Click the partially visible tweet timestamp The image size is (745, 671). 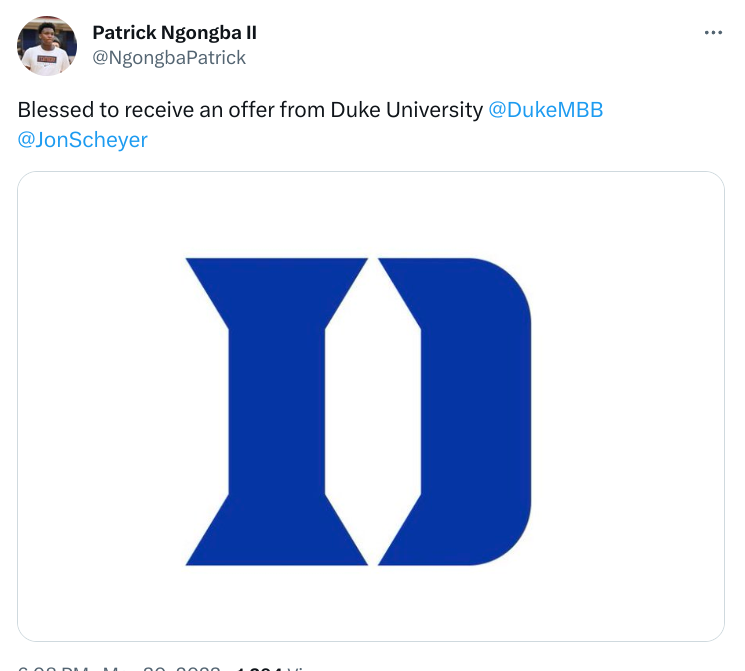pos(120,667)
